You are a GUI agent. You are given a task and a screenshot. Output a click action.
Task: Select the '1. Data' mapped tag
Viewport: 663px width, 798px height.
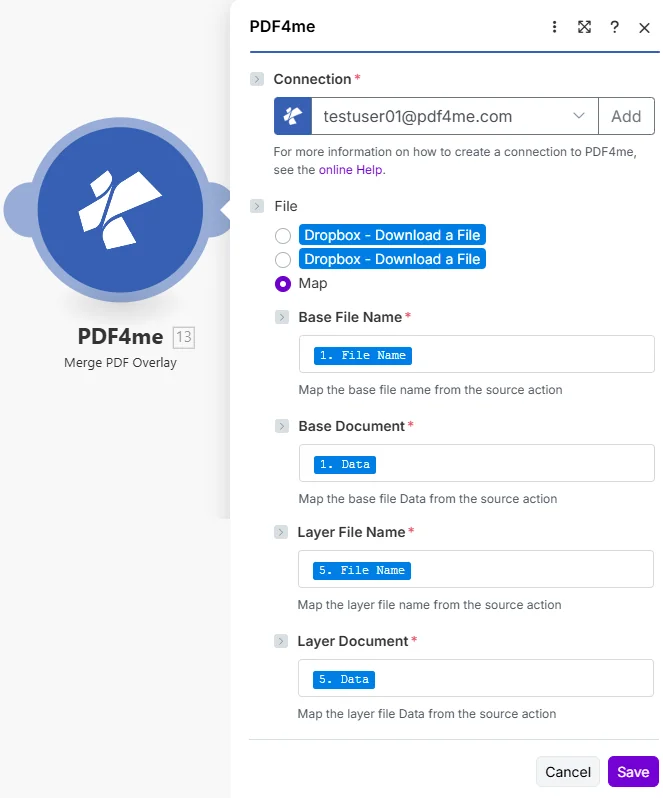tap(344, 464)
